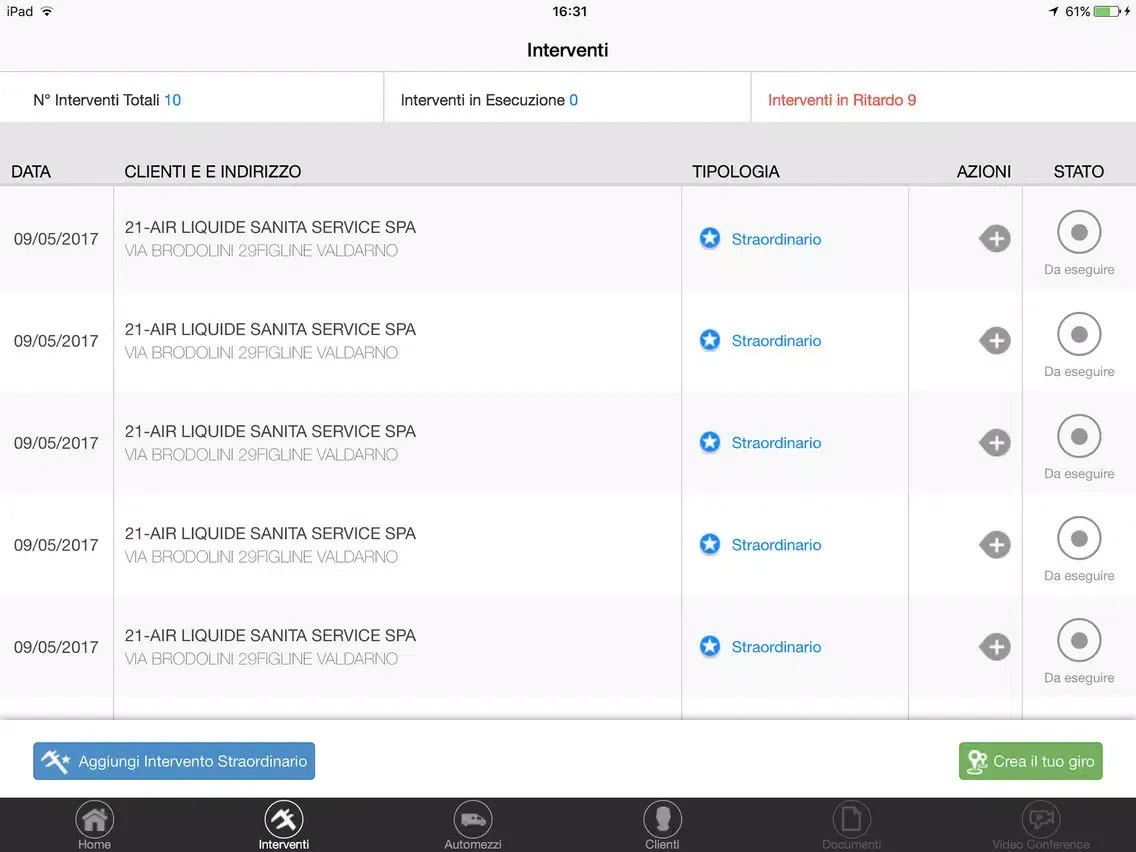
Task: Filter by 'Interventi in Ritardo 9'
Action: point(841,100)
